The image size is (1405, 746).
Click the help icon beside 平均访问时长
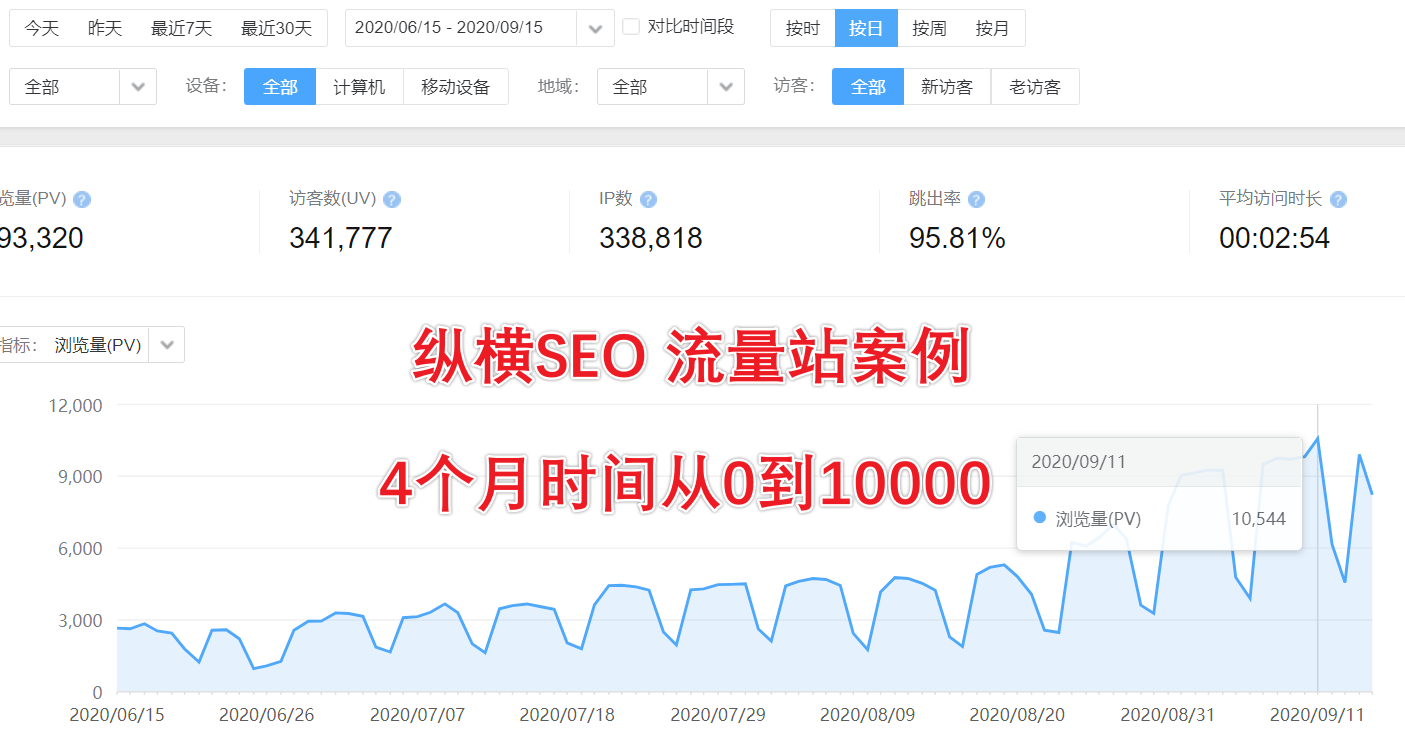point(1338,199)
